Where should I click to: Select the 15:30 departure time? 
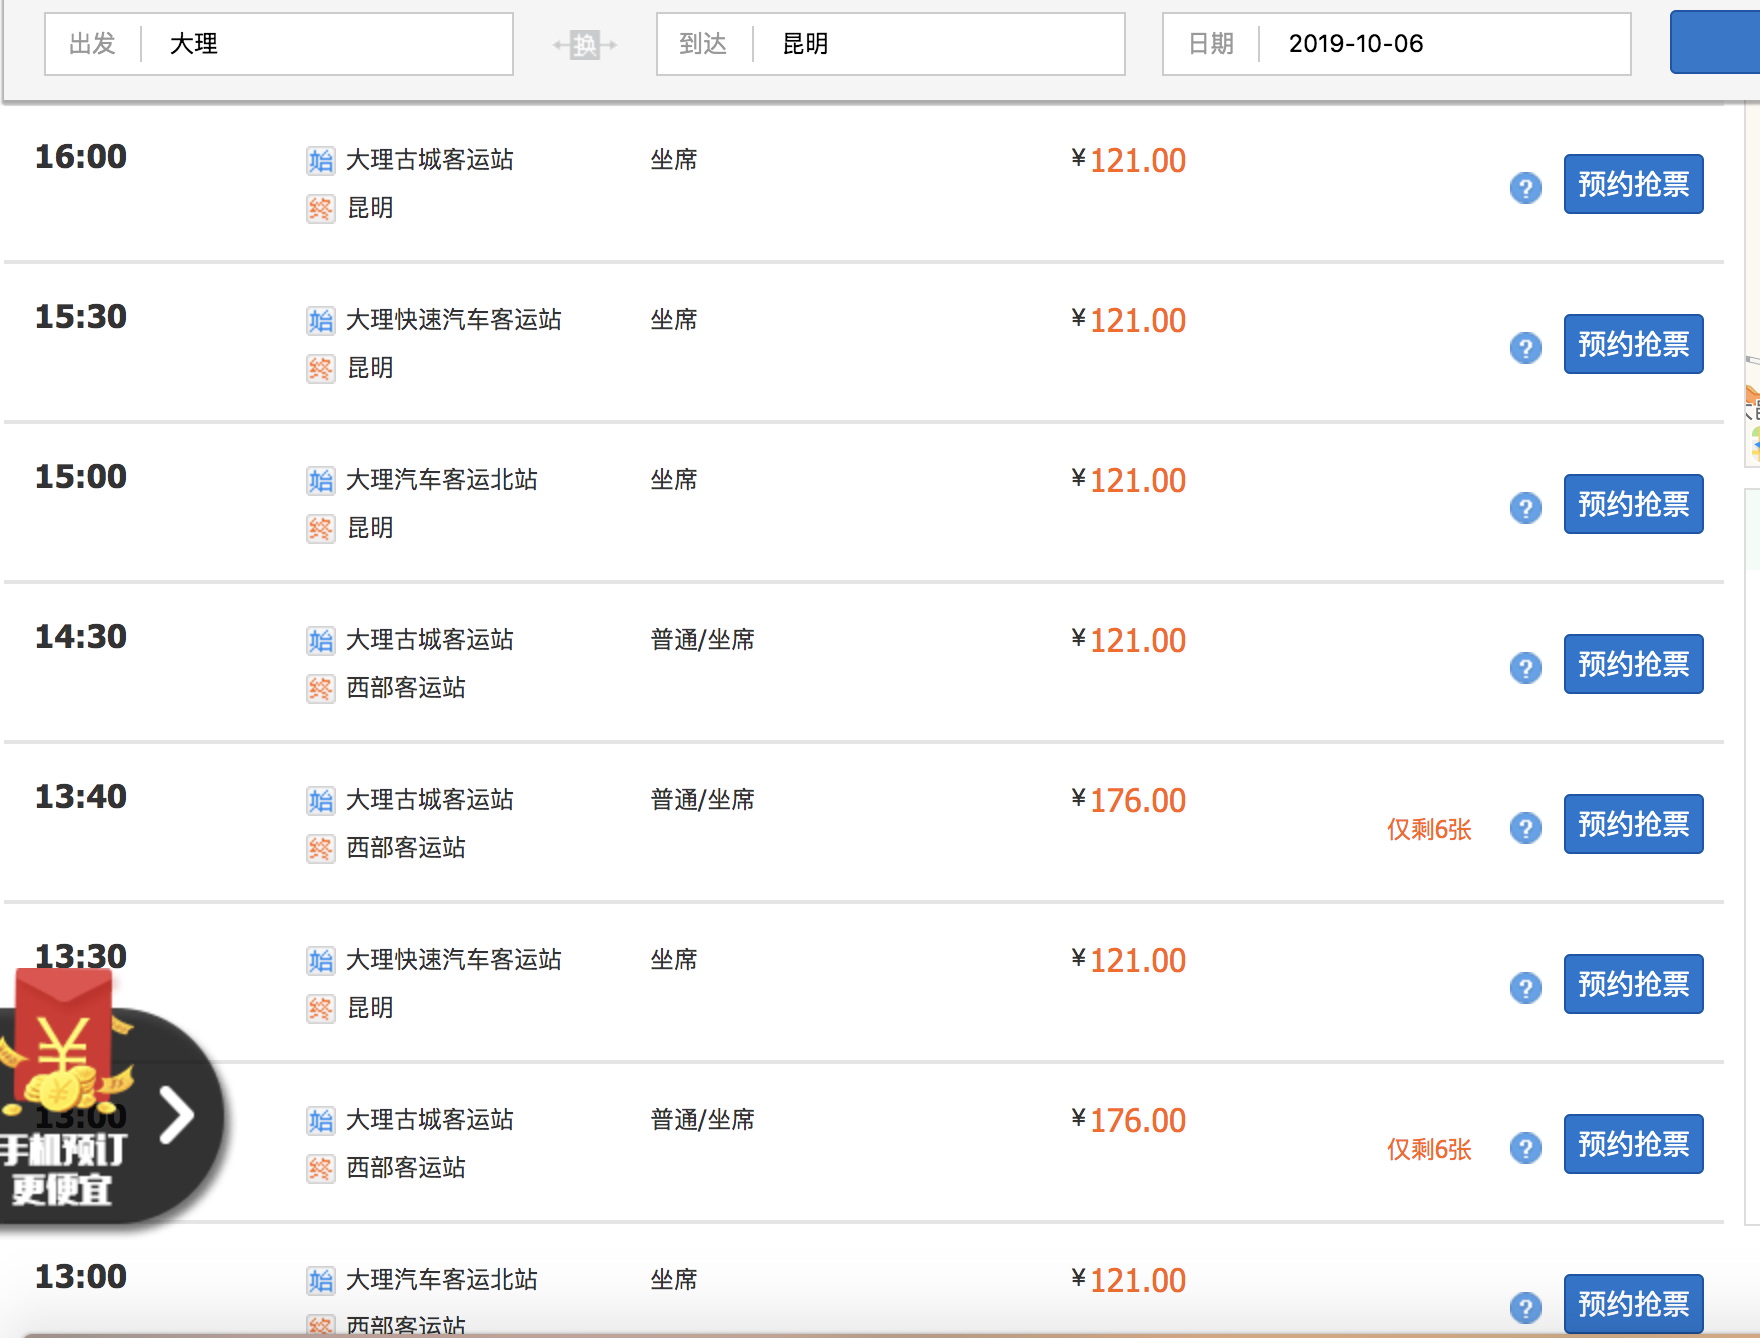(x=81, y=317)
